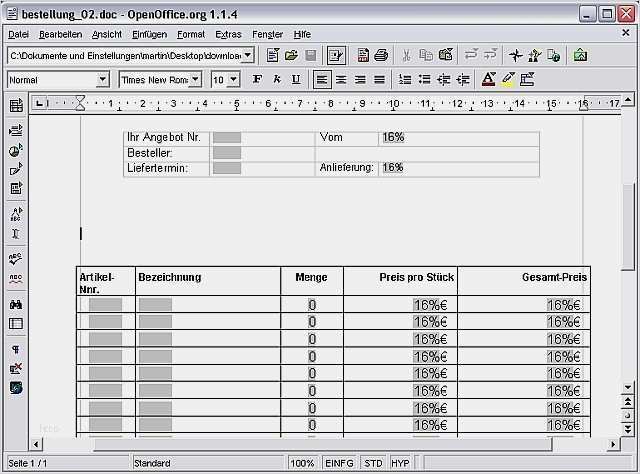This screenshot has width=640, height=474.
Task: Open a file with the Open icon
Action: [x=291, y=55]
